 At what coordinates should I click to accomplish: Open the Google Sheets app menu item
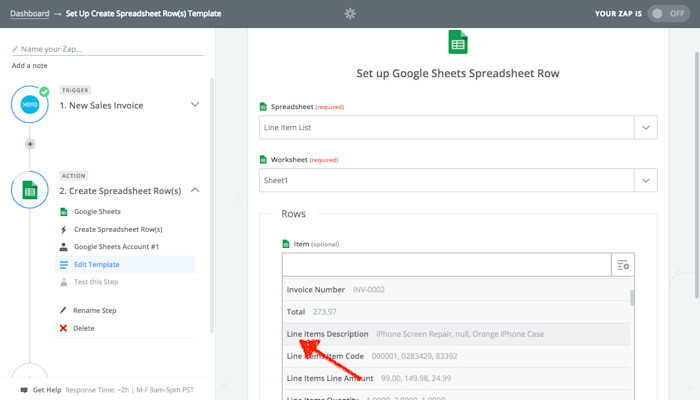tap(97, 212)
